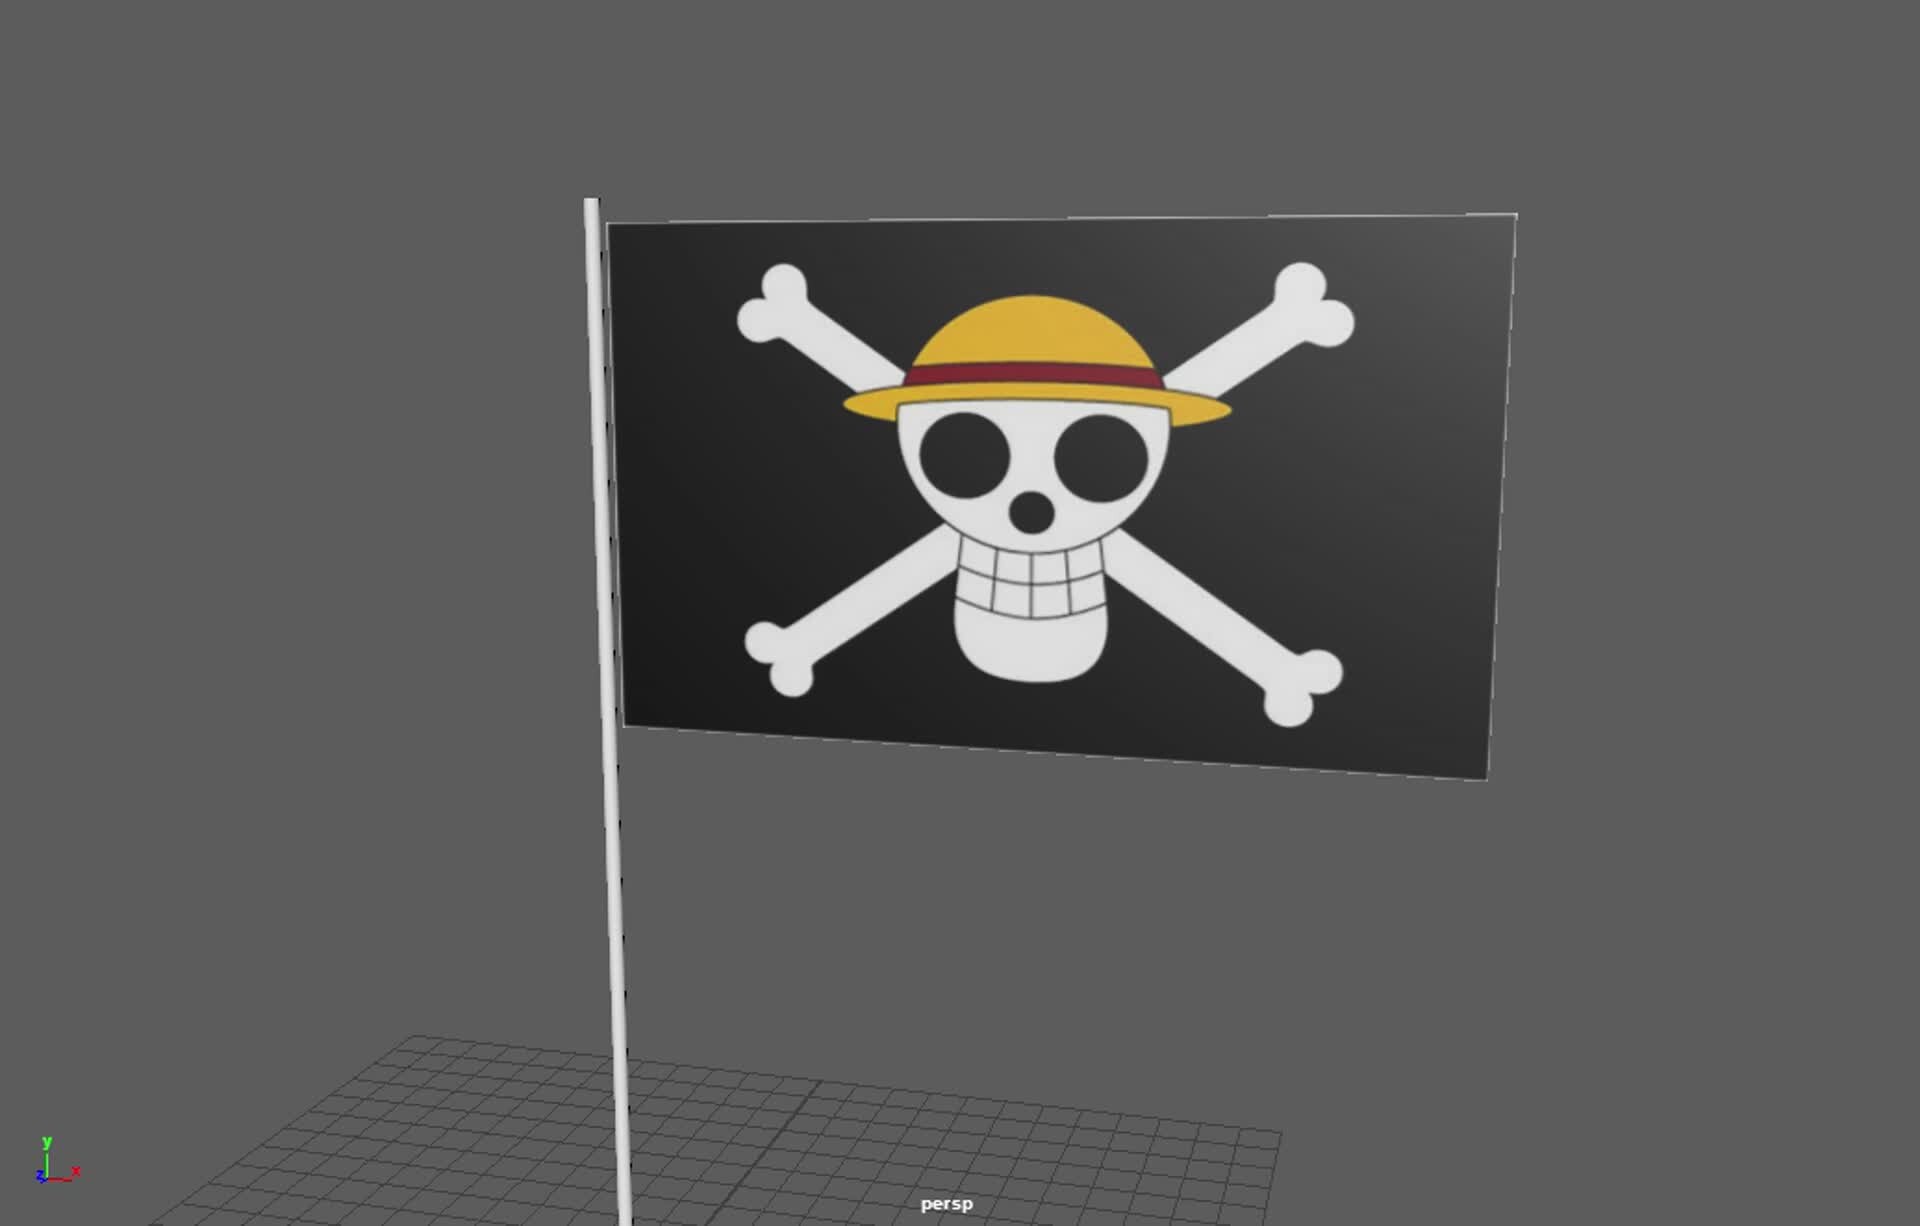Click the origin point of the axis gizmo

point(47,1178)
